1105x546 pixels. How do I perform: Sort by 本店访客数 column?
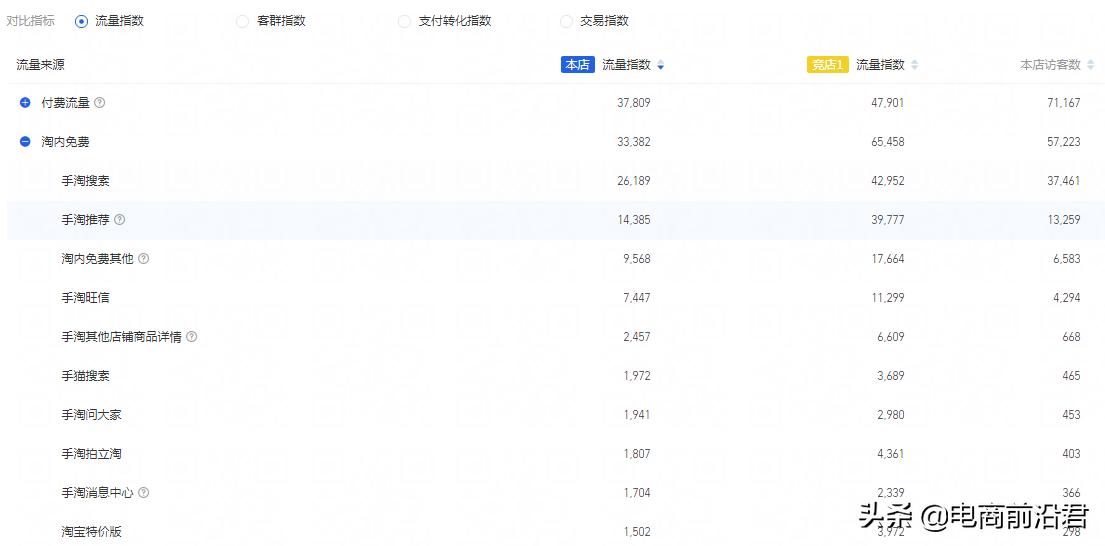(1090, 65)
